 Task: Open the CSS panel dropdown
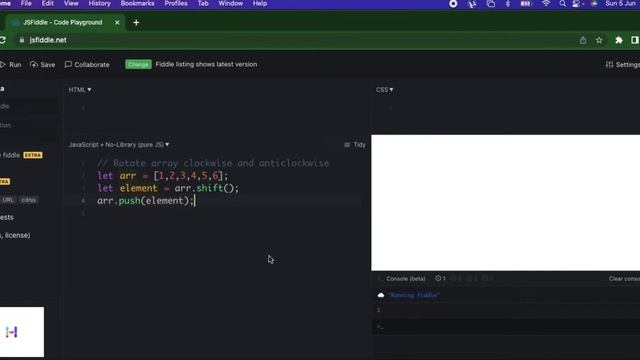coord(384,90)
